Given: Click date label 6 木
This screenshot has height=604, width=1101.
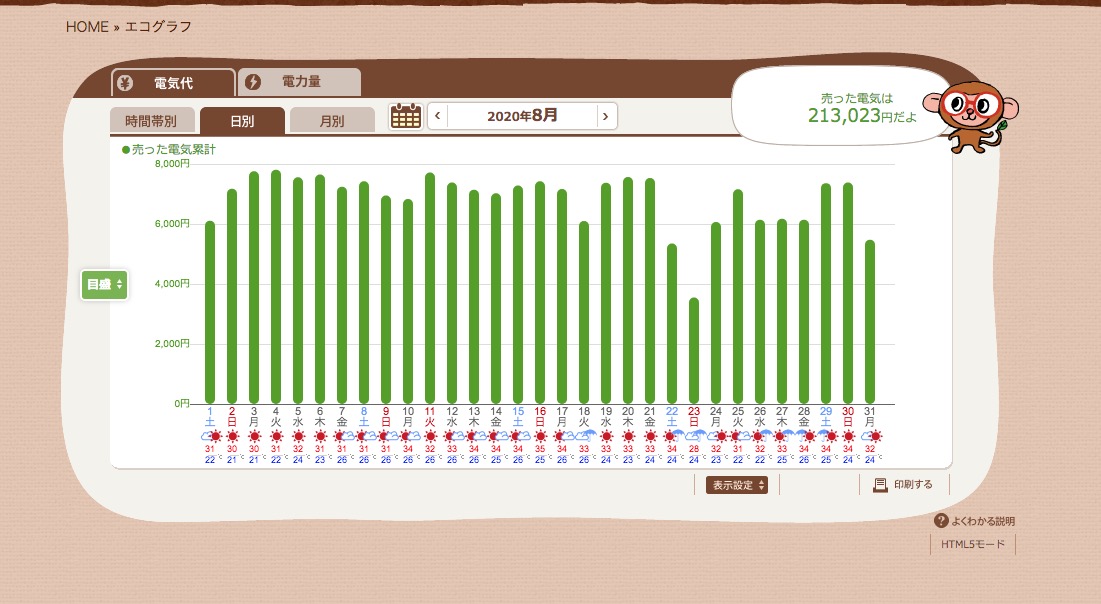Looking at the screenshot, I should tap(320, 416).
